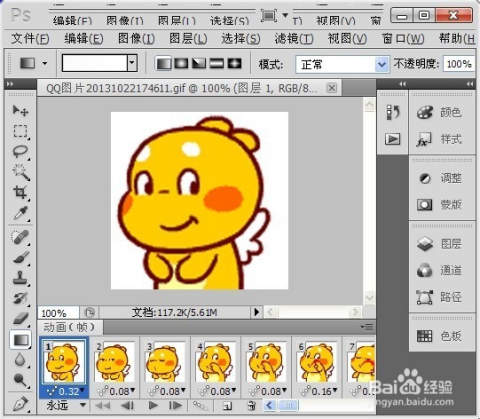480x419 pixels.
Task: Go to the previous frame
Action: (x=127, y=406)
